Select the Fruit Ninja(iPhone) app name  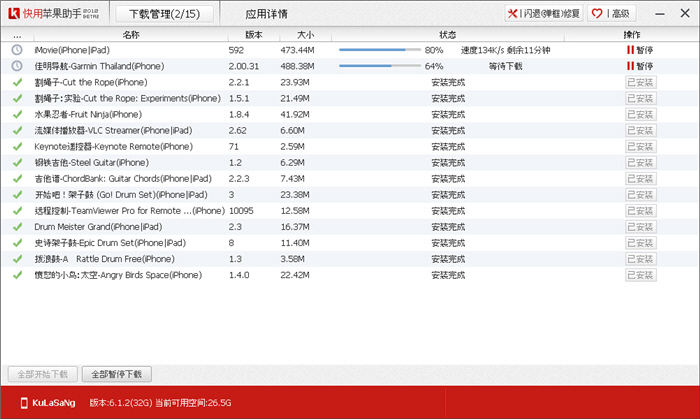coord(88,114)
